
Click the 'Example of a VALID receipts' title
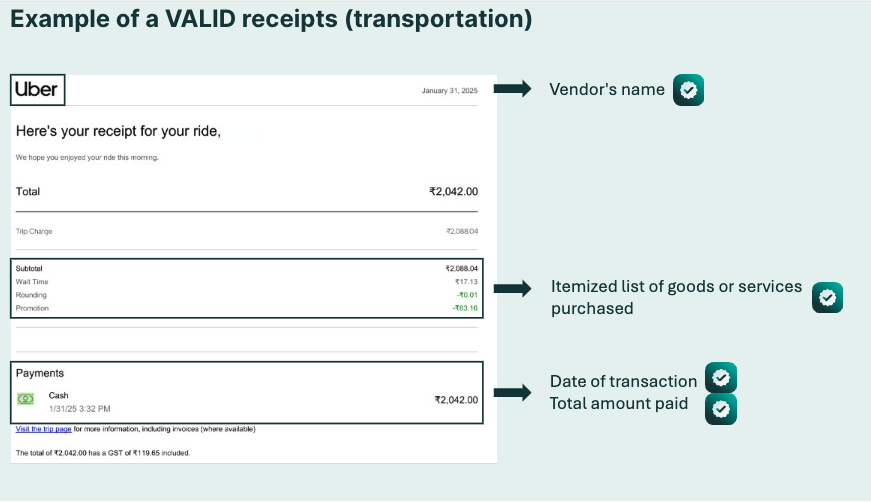(271, 19)
